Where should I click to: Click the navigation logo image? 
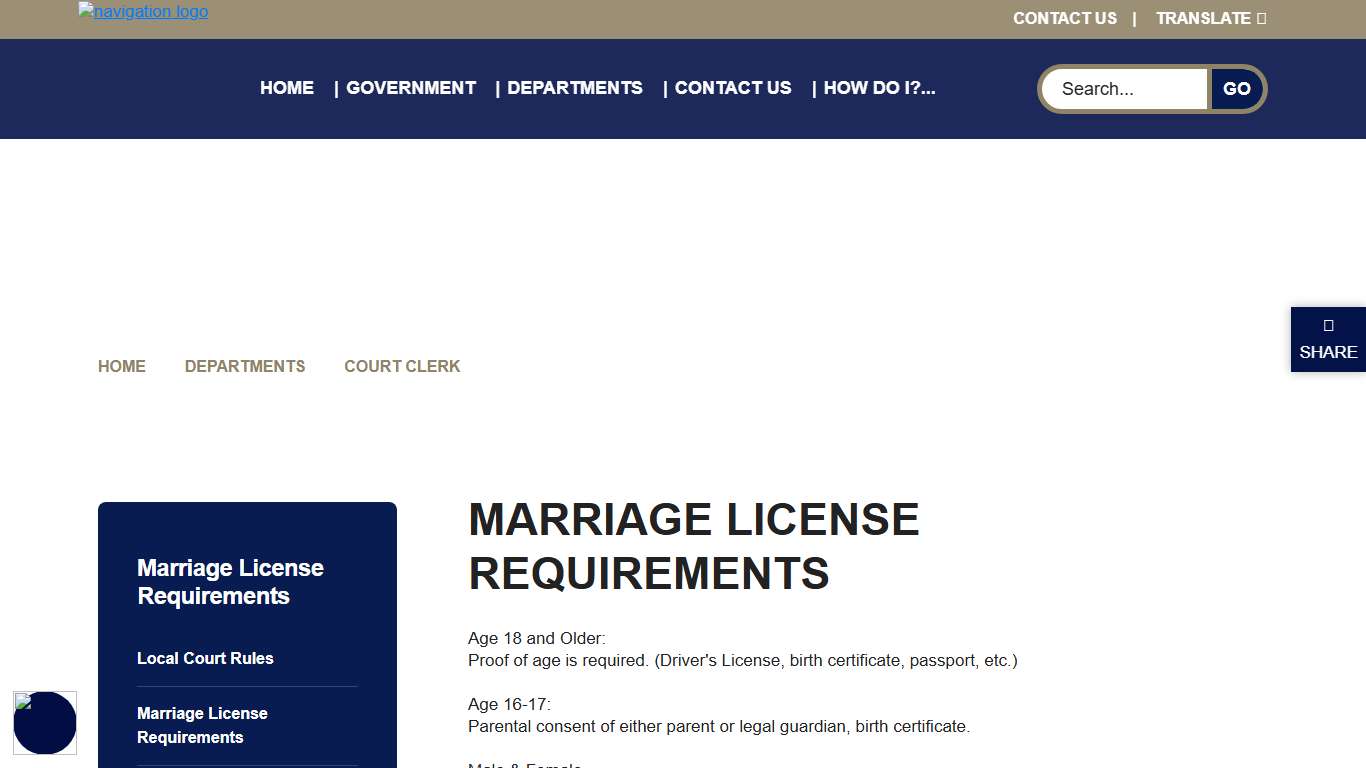click(143, 12)
